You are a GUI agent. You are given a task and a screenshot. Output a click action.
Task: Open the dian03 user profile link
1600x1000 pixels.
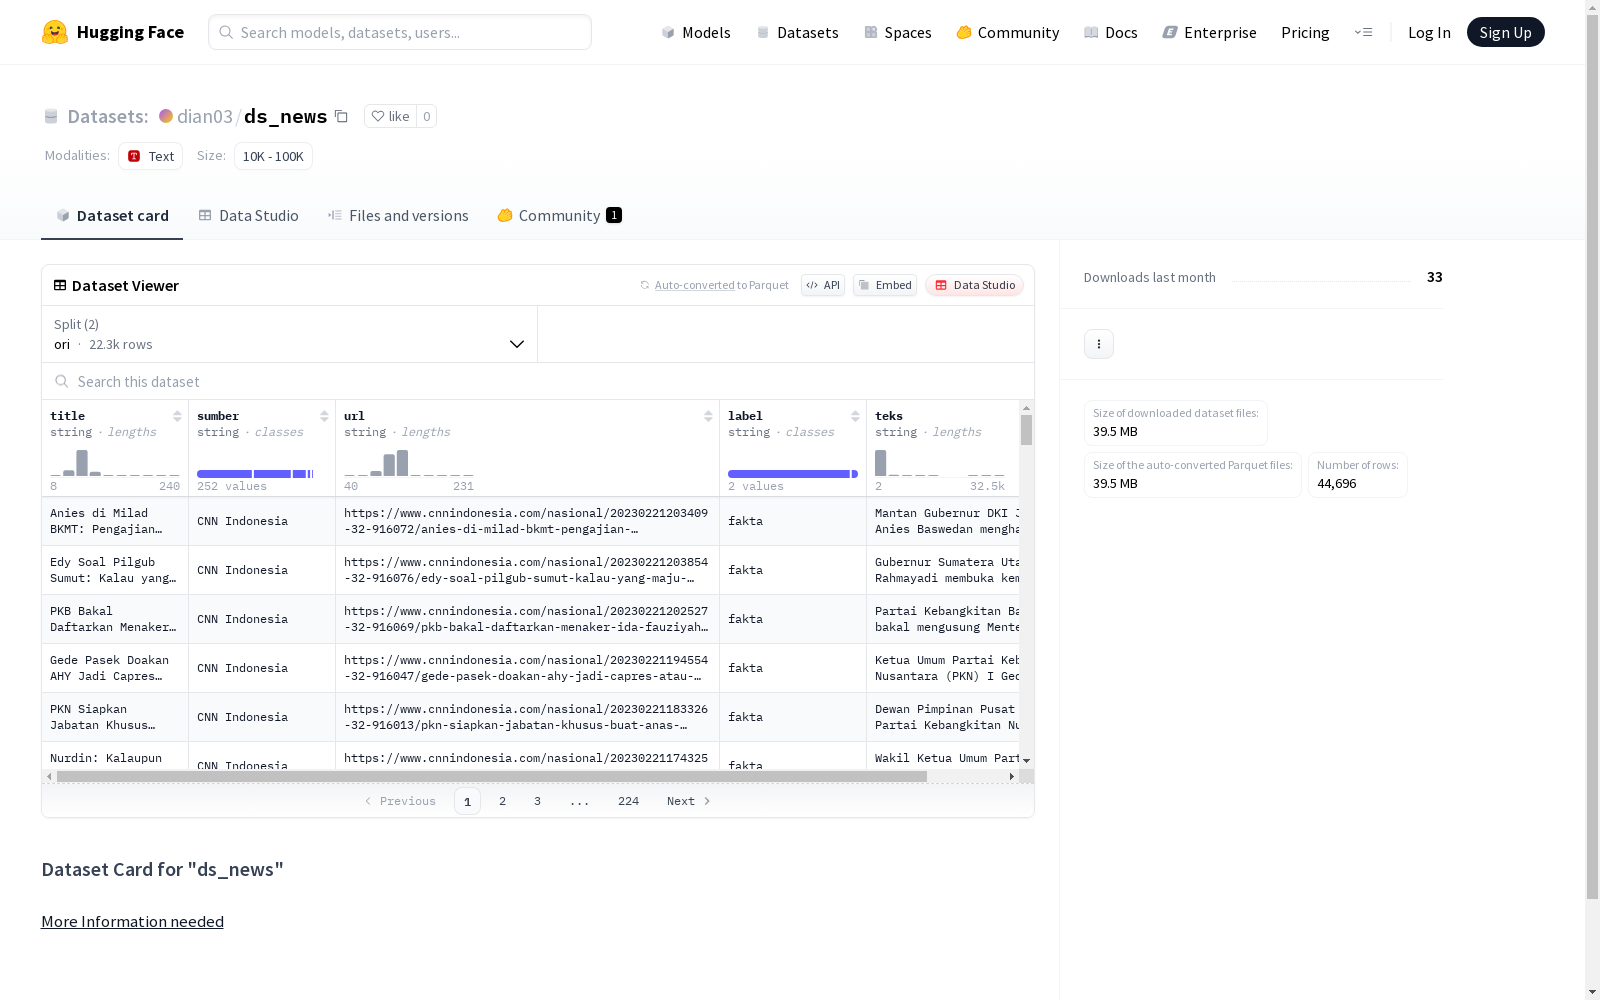[x=205, y=116]
